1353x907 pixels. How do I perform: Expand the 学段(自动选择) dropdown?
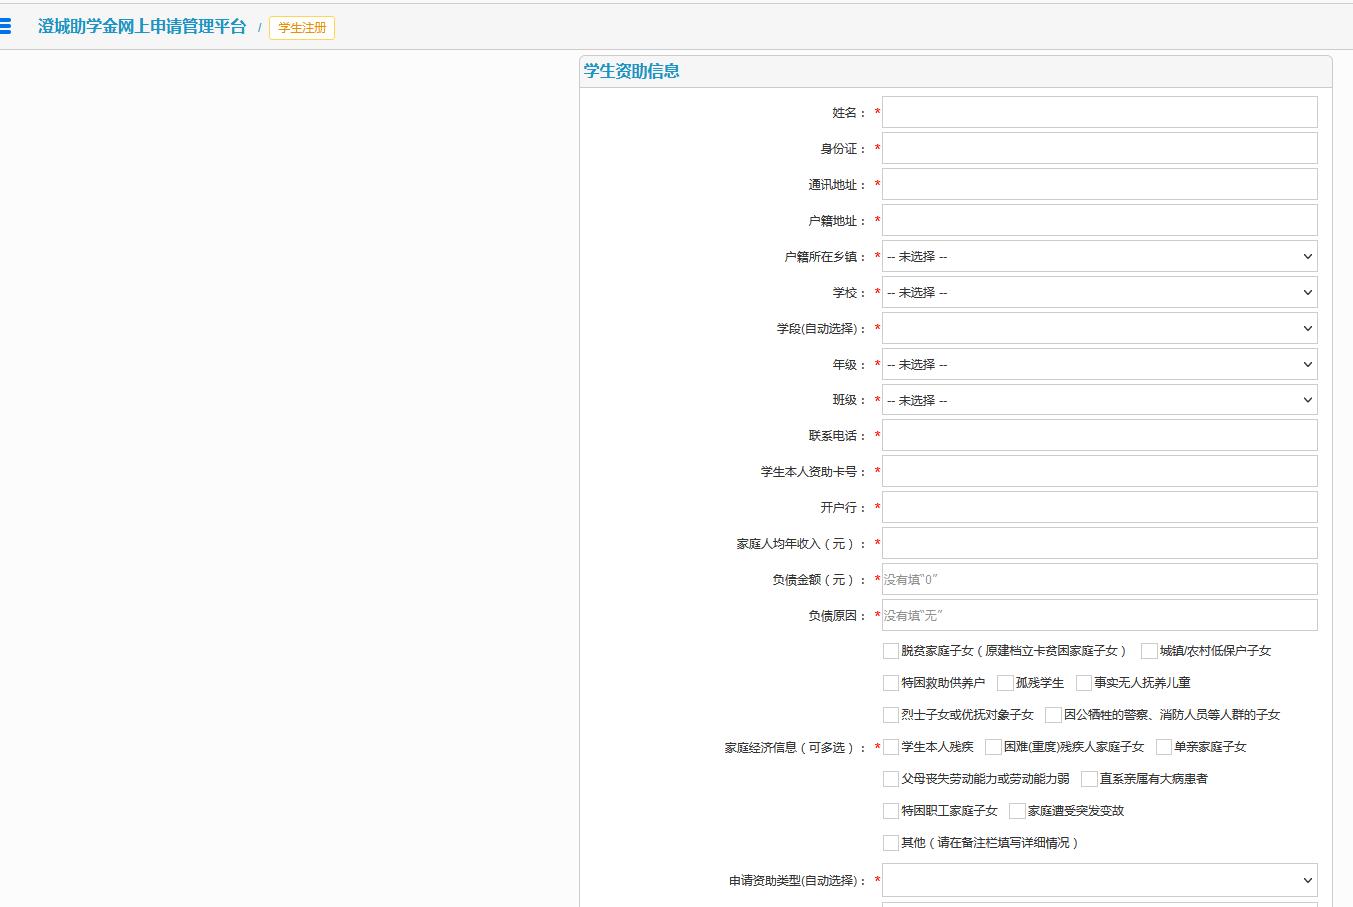click(1098, 328)
